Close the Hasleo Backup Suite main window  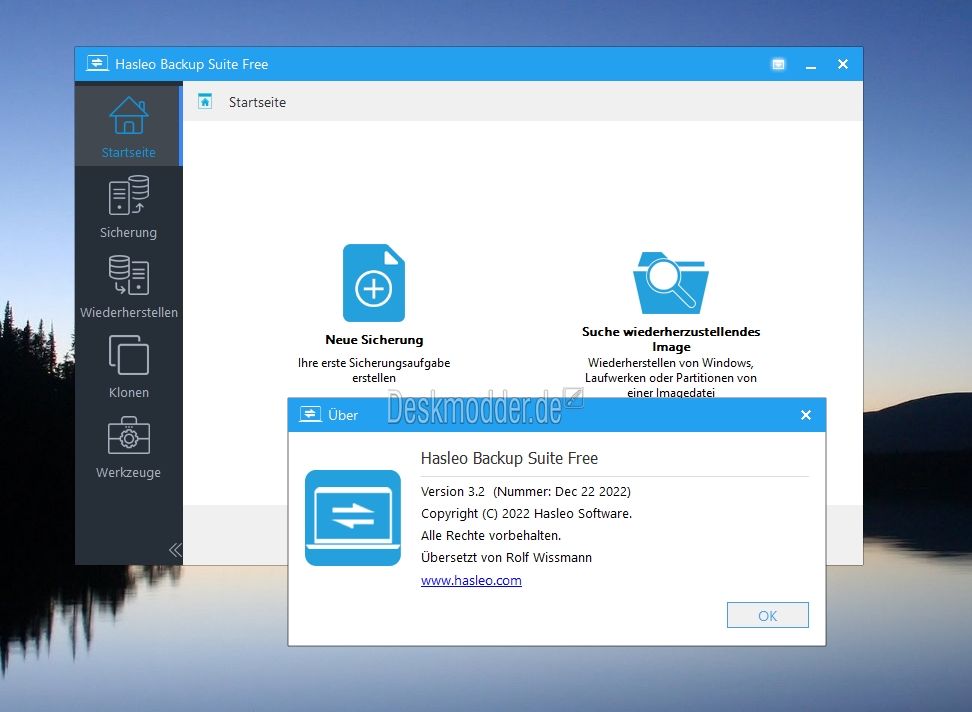tap(843, 64)
